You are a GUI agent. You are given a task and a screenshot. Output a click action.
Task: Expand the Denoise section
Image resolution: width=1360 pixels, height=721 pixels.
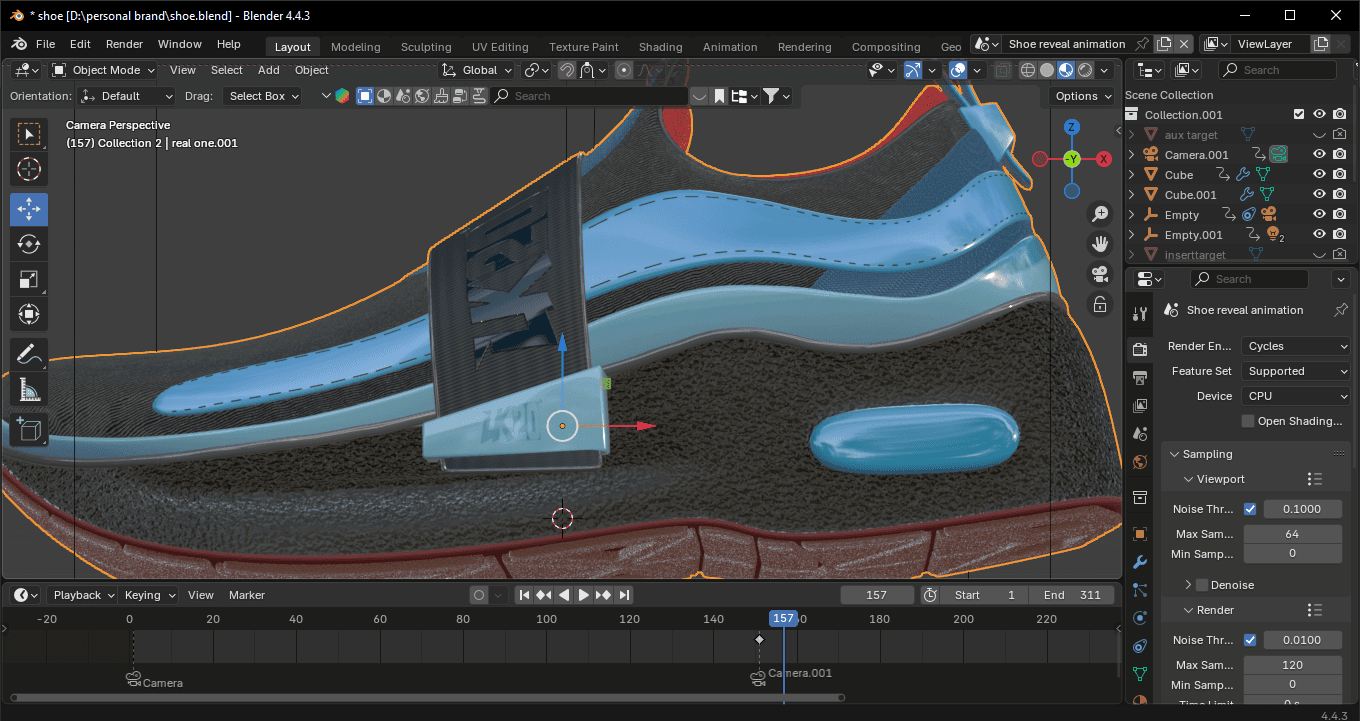[1188, 585]
